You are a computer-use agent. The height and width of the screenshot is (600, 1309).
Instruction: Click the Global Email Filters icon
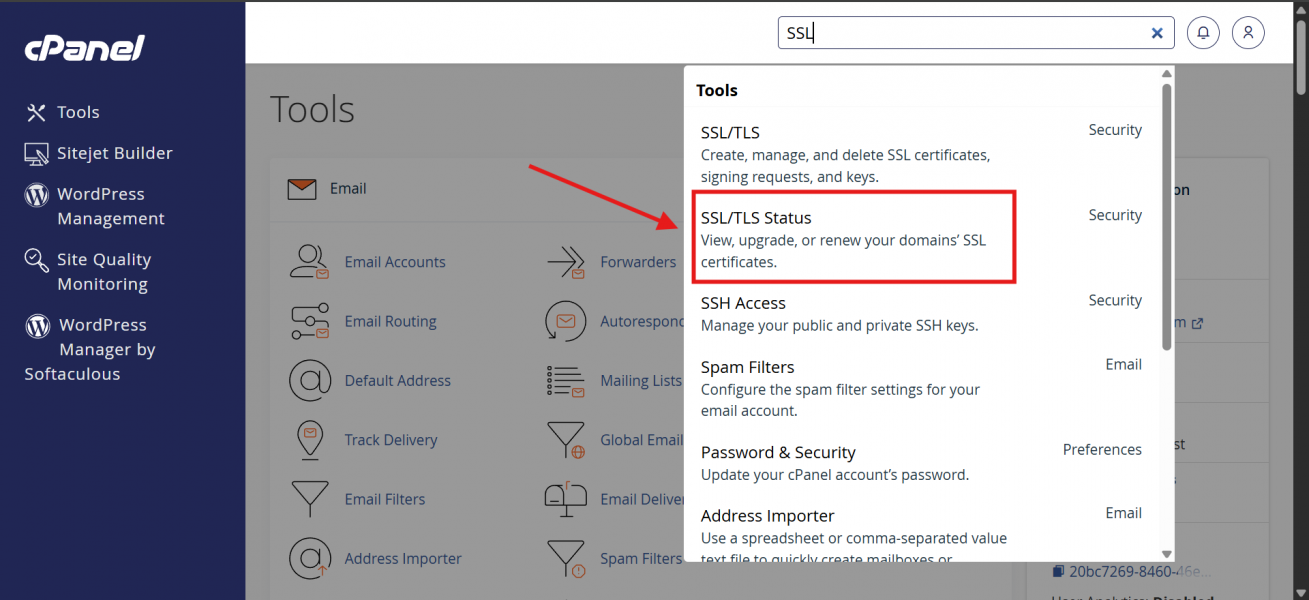tap(565, 439)
